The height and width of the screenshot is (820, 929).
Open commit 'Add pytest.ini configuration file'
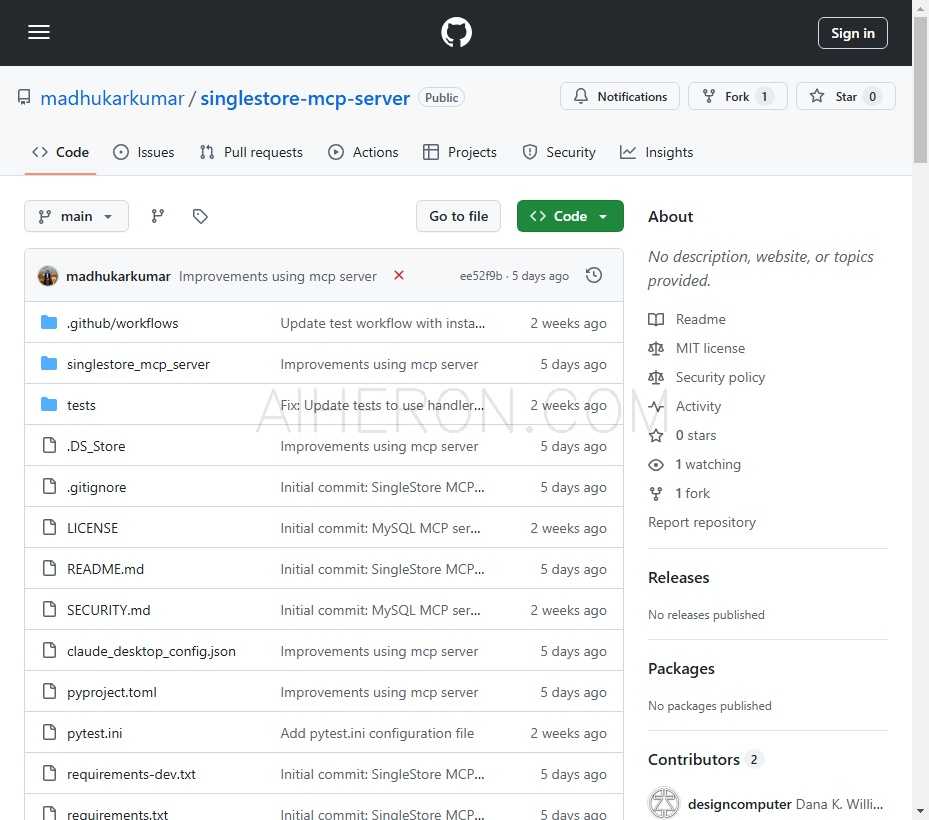point(377,733)
